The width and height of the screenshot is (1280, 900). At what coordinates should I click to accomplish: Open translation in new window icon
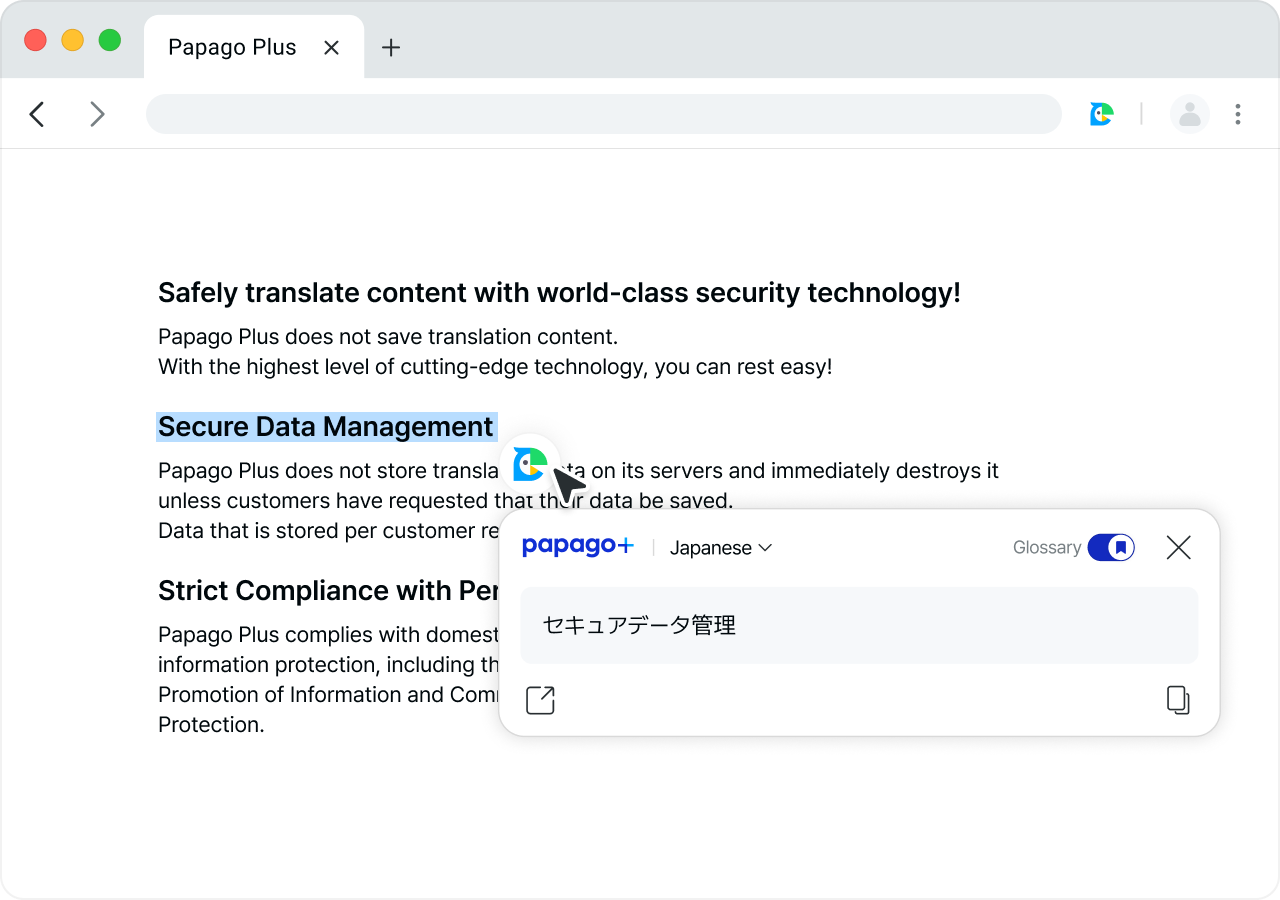(540, 700)
